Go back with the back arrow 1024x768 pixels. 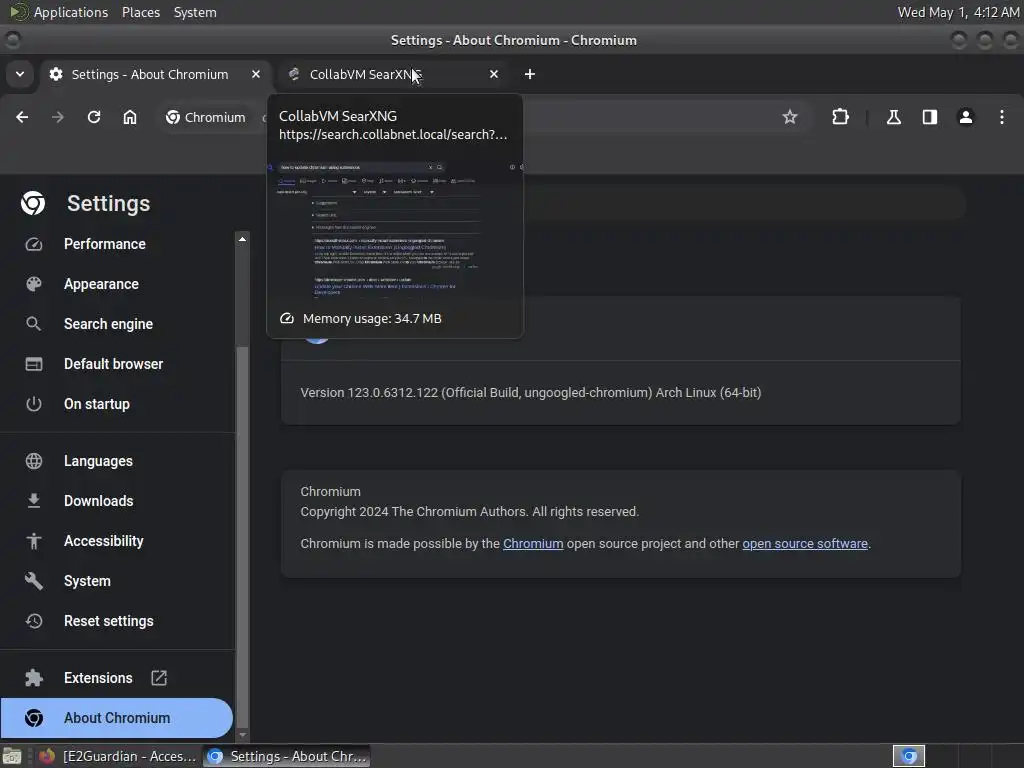pyautogui.click(x=22, y=117)
